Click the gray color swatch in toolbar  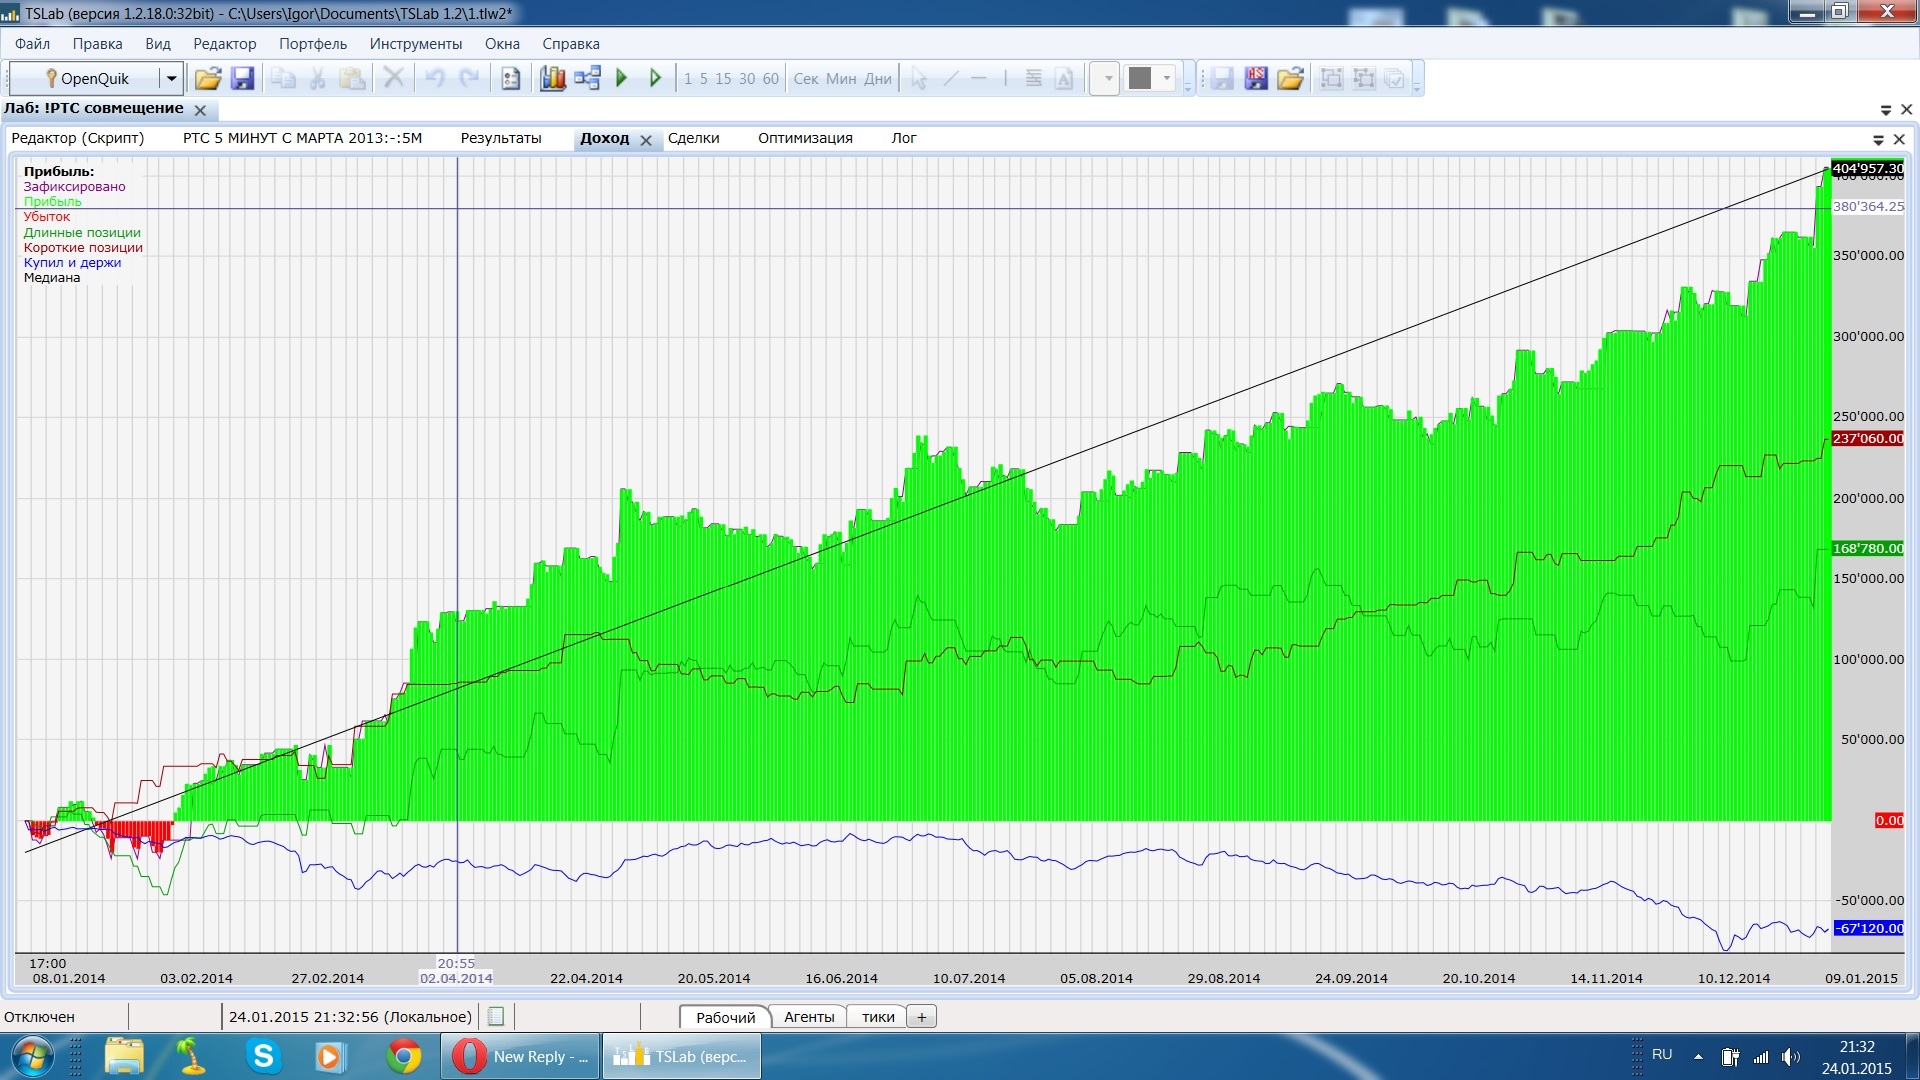1140,78
